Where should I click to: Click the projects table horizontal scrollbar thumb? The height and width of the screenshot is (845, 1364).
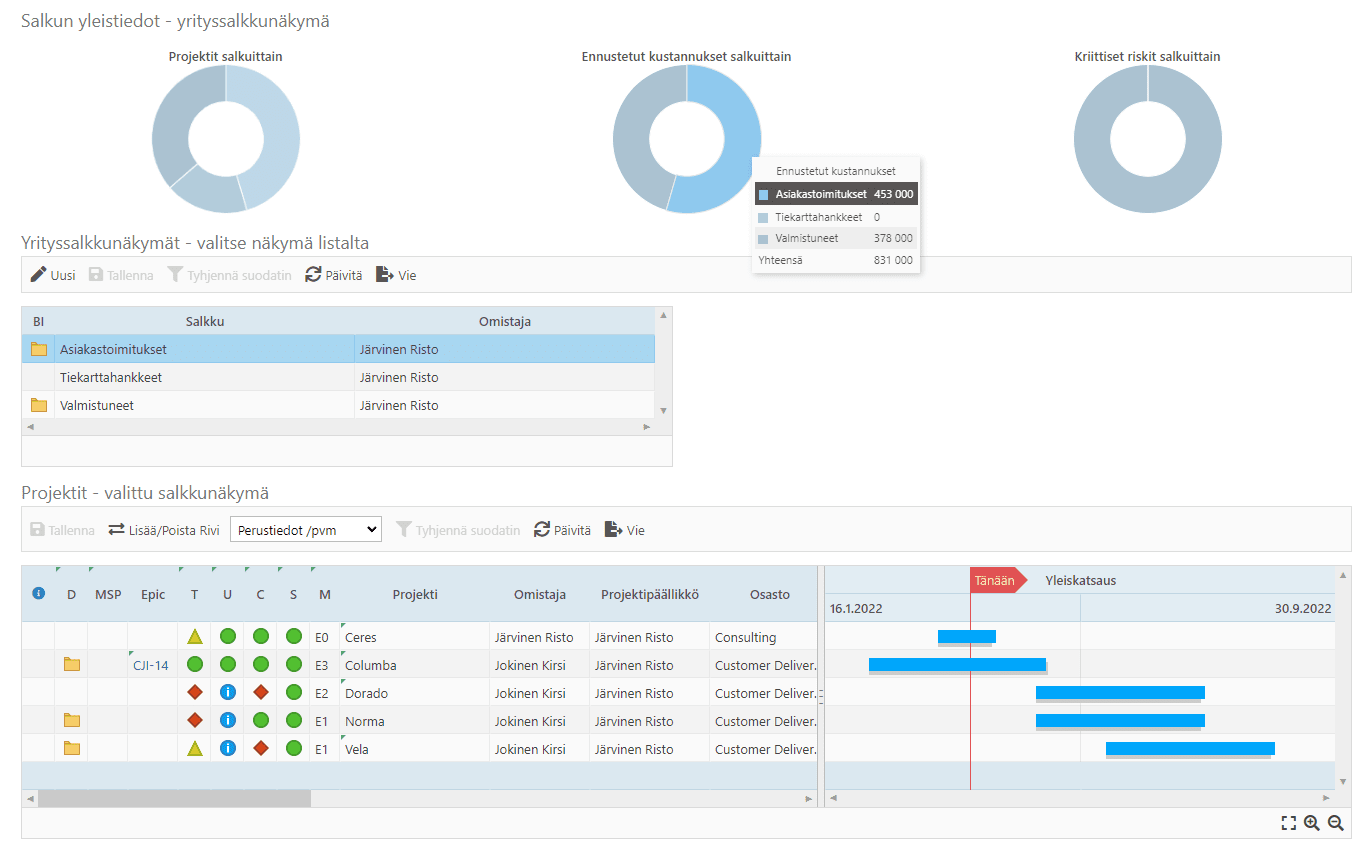(x=174, y=799)
